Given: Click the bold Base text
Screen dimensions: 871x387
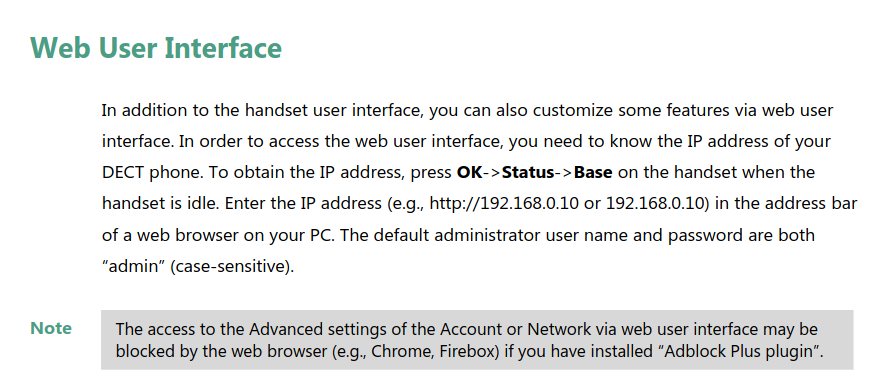Looking at the screenshot, I should pos(593,173).
